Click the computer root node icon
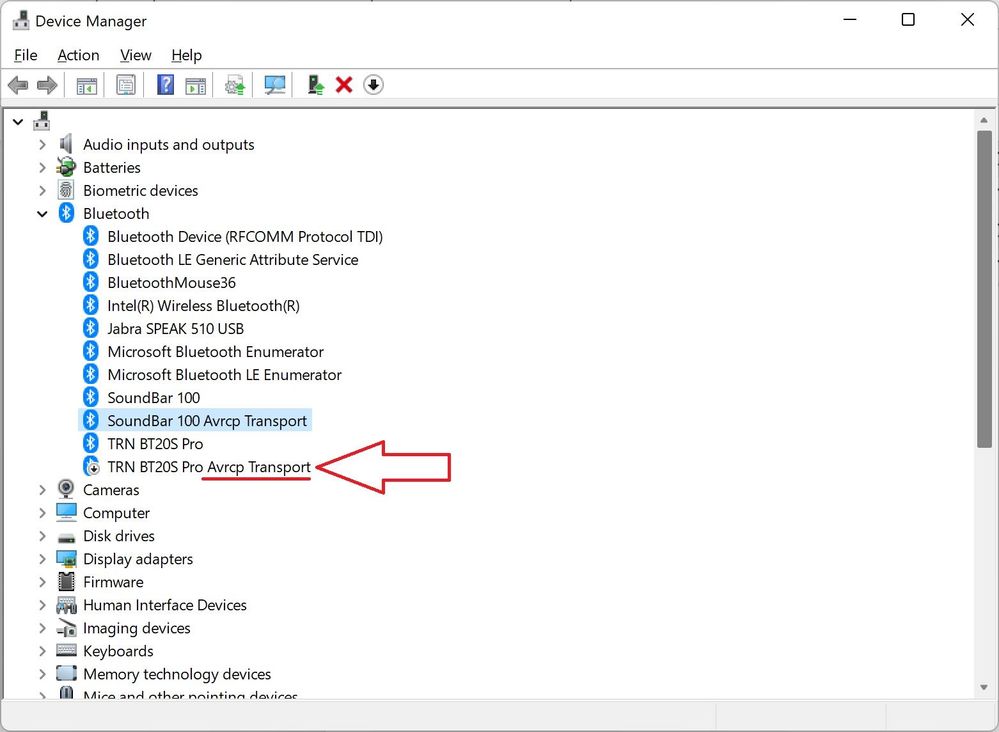Screen dimensions: 999x732 coord(42,120)
